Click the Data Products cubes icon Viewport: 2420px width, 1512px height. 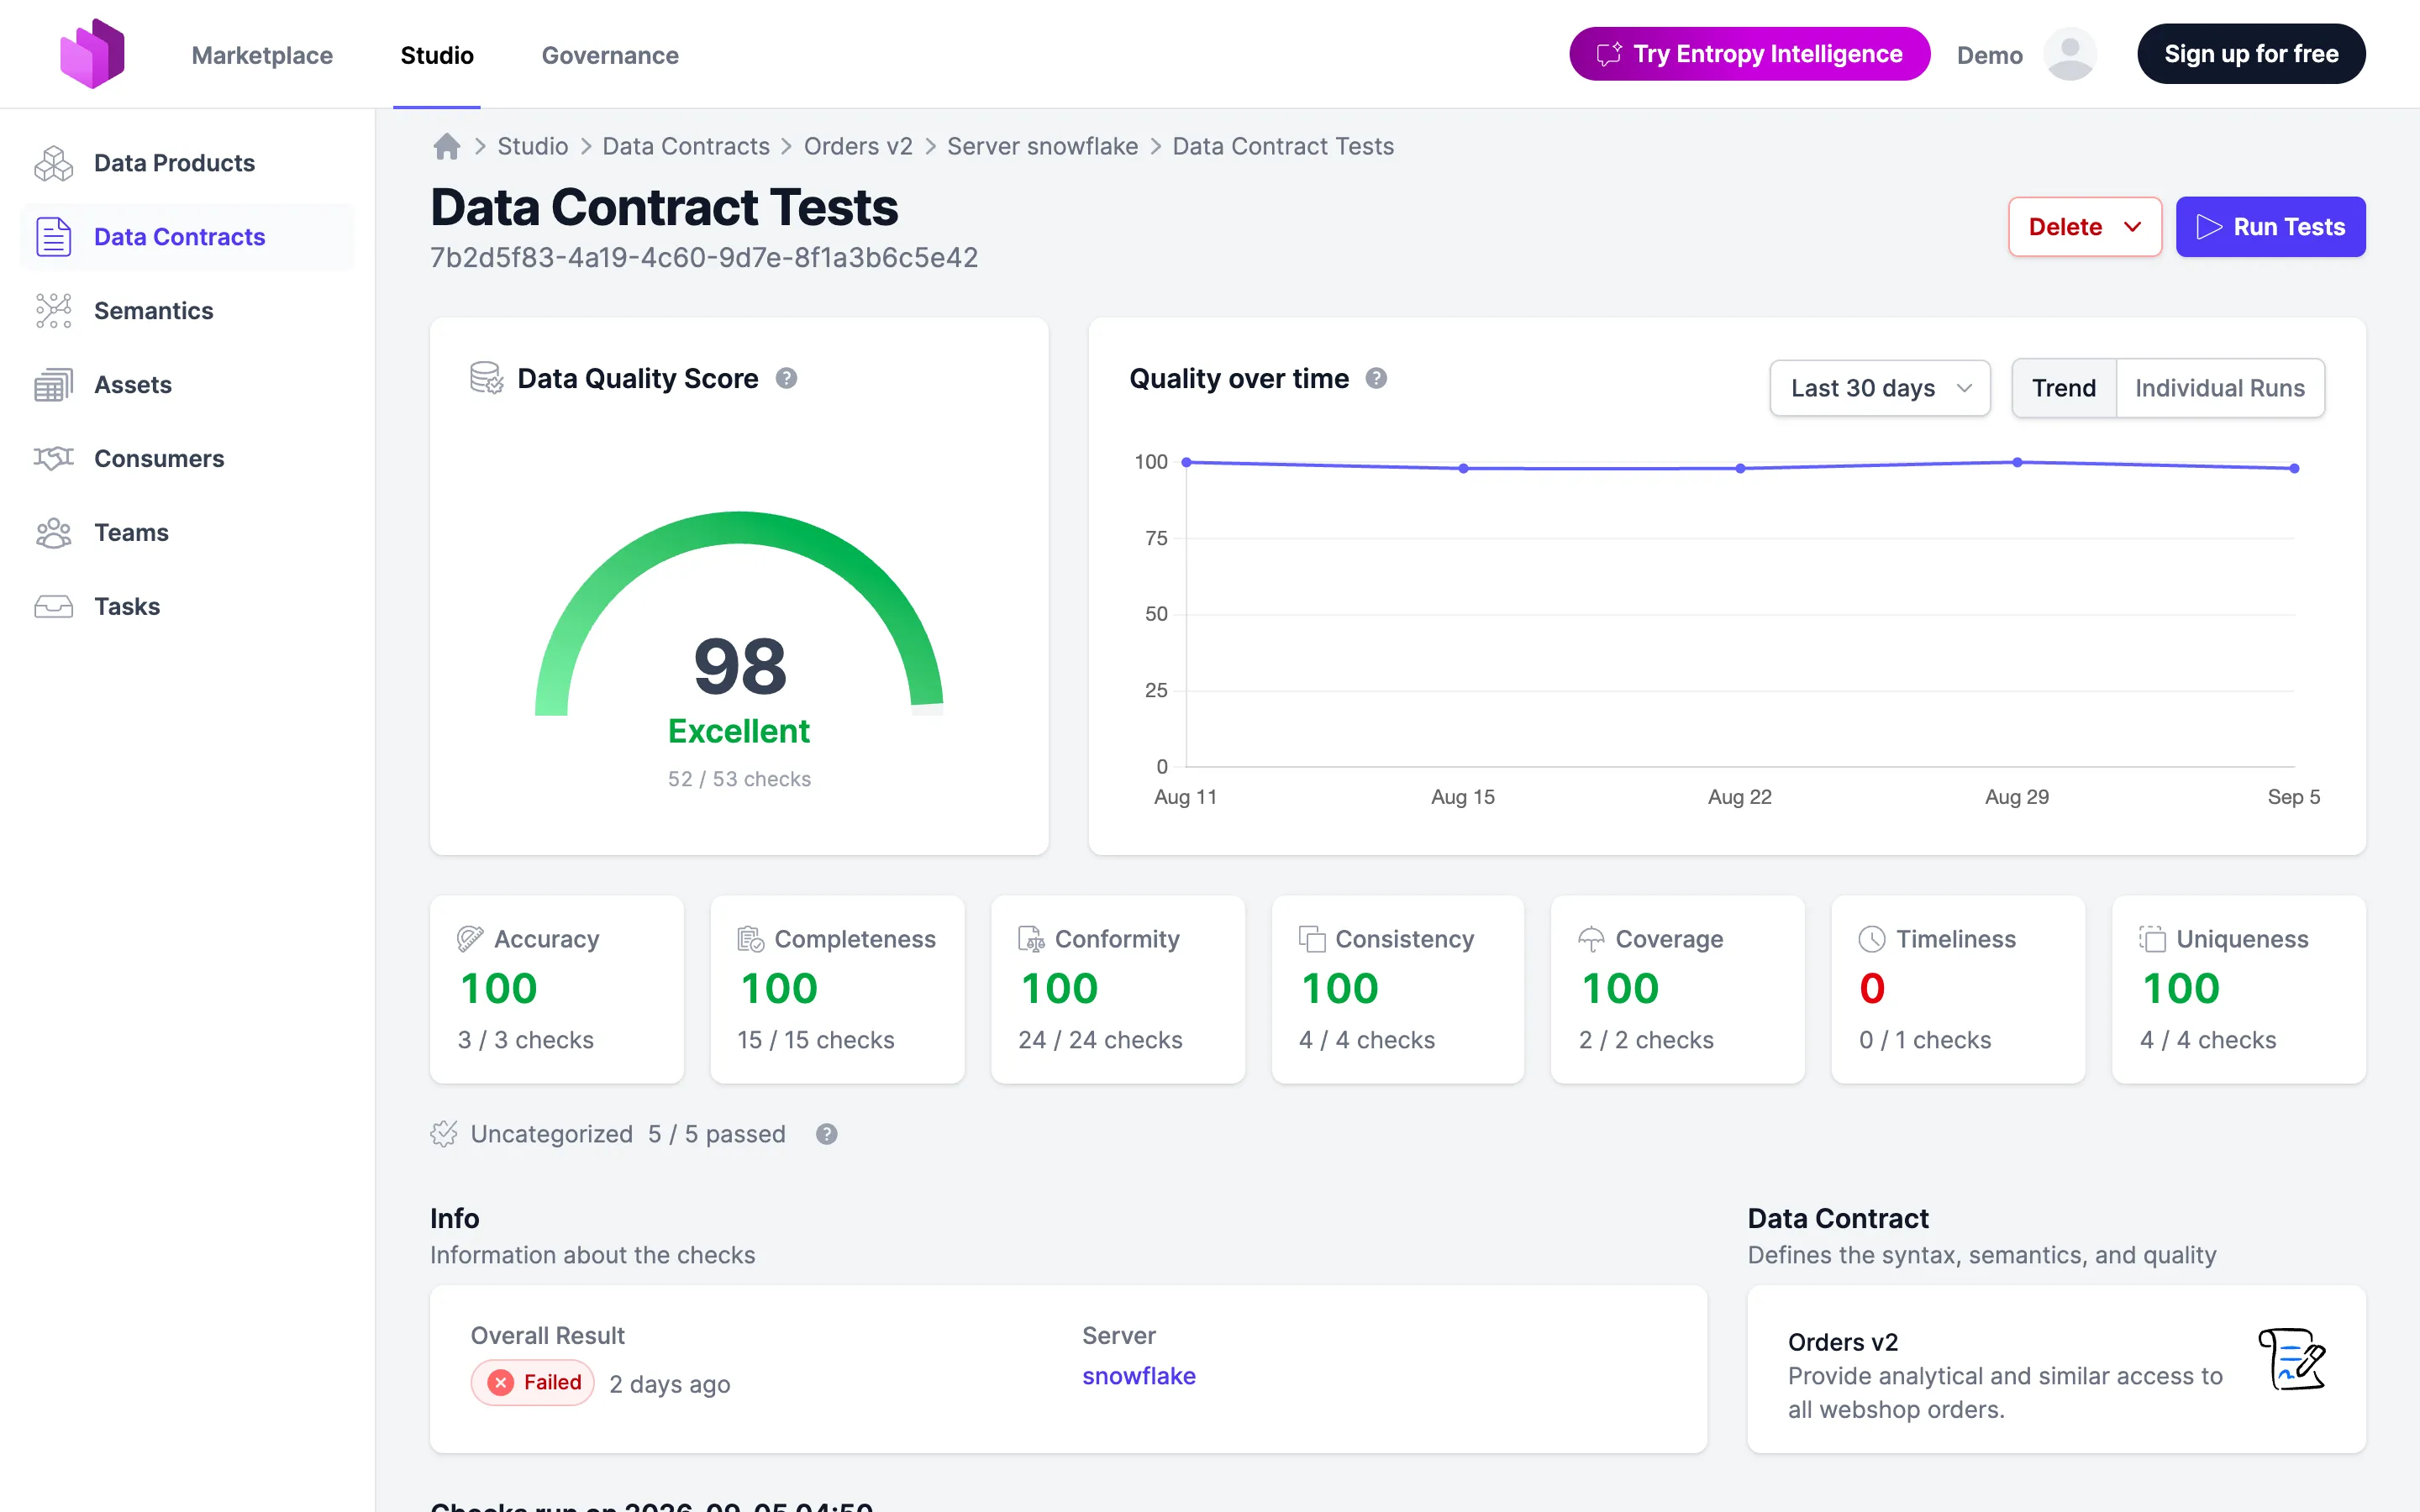click(x=54, y=163)
